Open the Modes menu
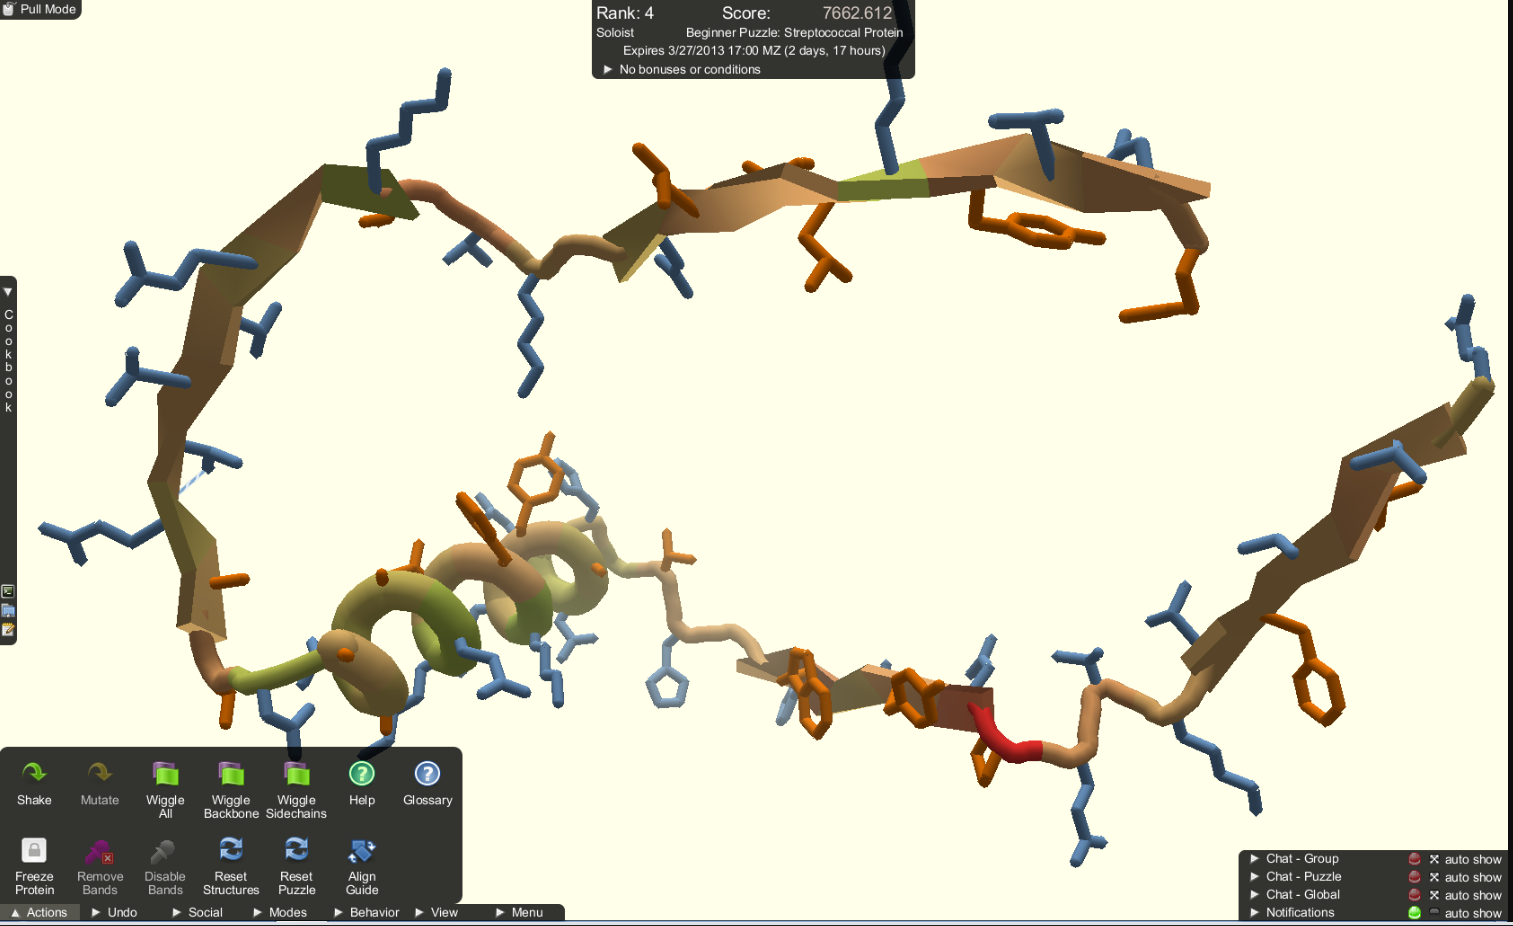Screen dimensions: 1513x926 point(280,912)
